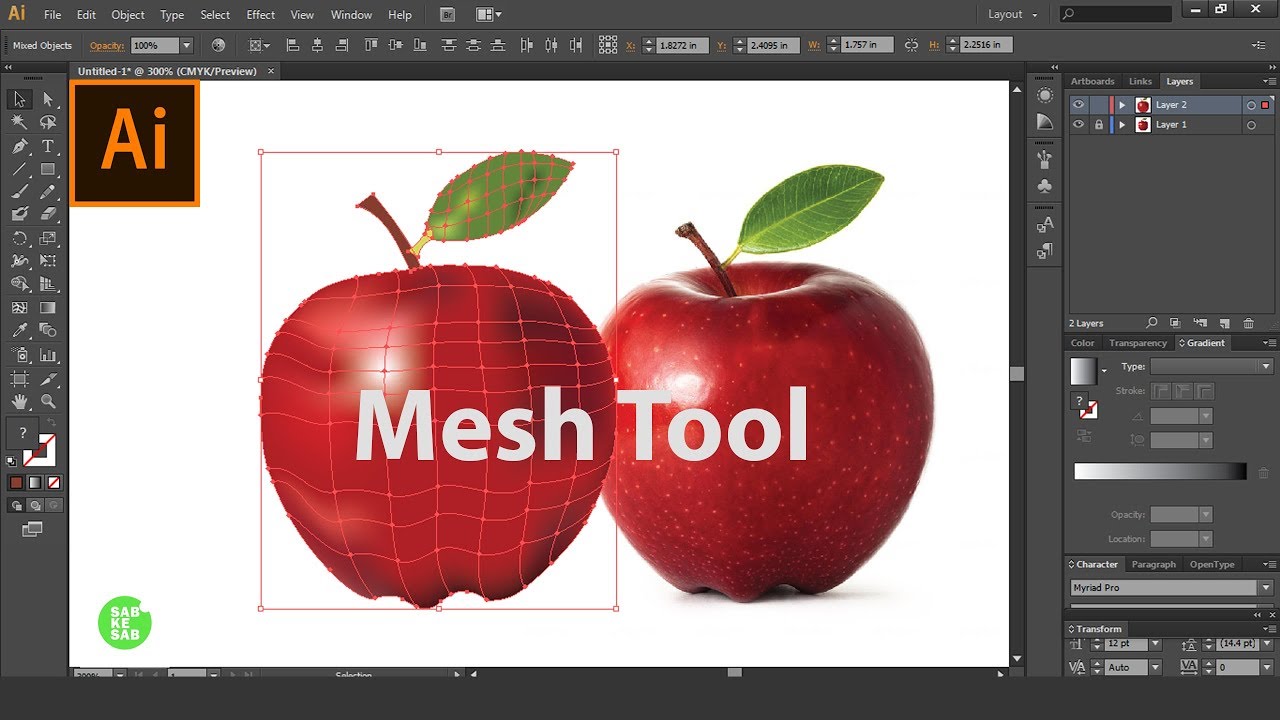Open the font size dropdown (12 pt)
The width and height of the screenshot is (1280, 720).
1155,644
